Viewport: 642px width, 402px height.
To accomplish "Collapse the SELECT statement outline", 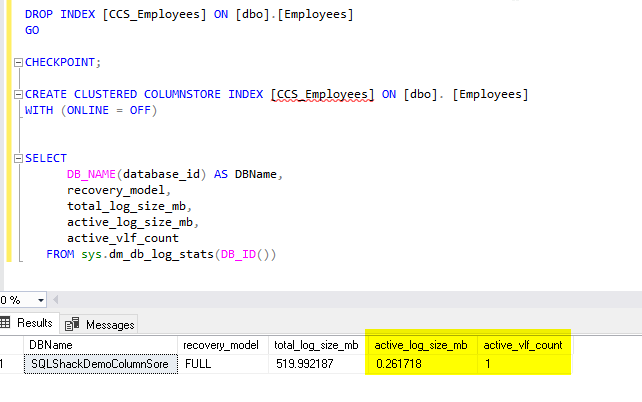I will (18, 158).
